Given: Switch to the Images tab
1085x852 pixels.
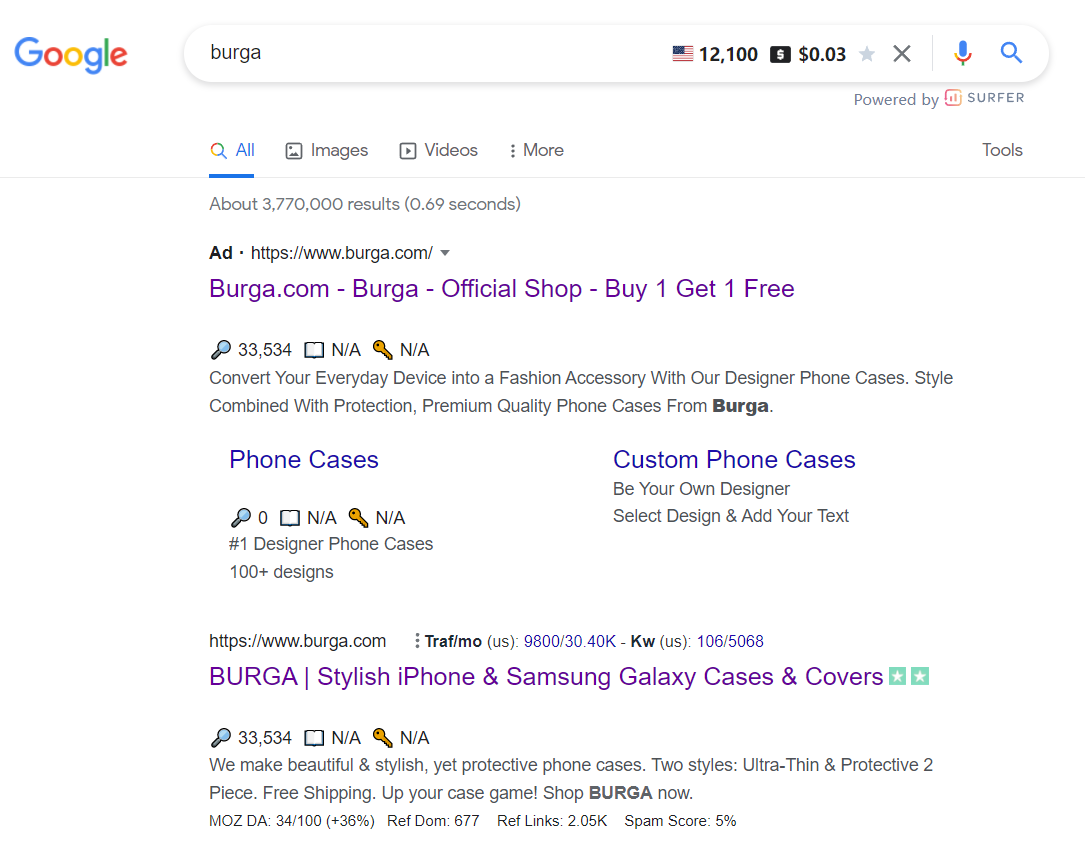Looking at the screenshot, I should pos(327,150).
